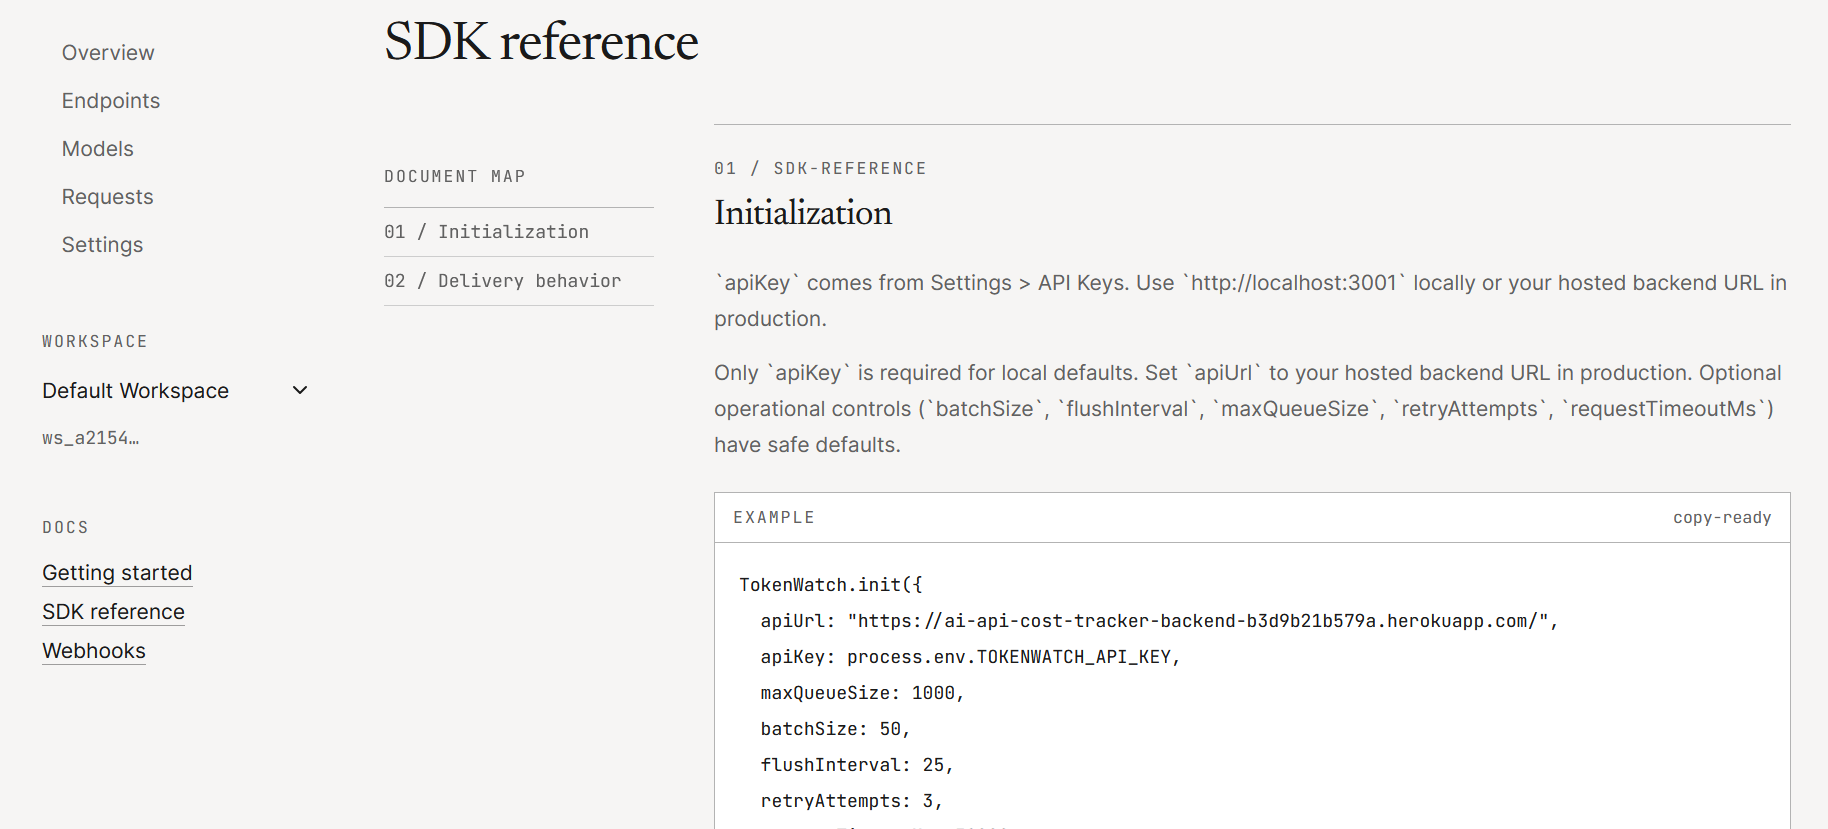This screenshot has height=829, width=1828.
Task: Click the copy-ready label on example
Action: (x=1722, y=518)
